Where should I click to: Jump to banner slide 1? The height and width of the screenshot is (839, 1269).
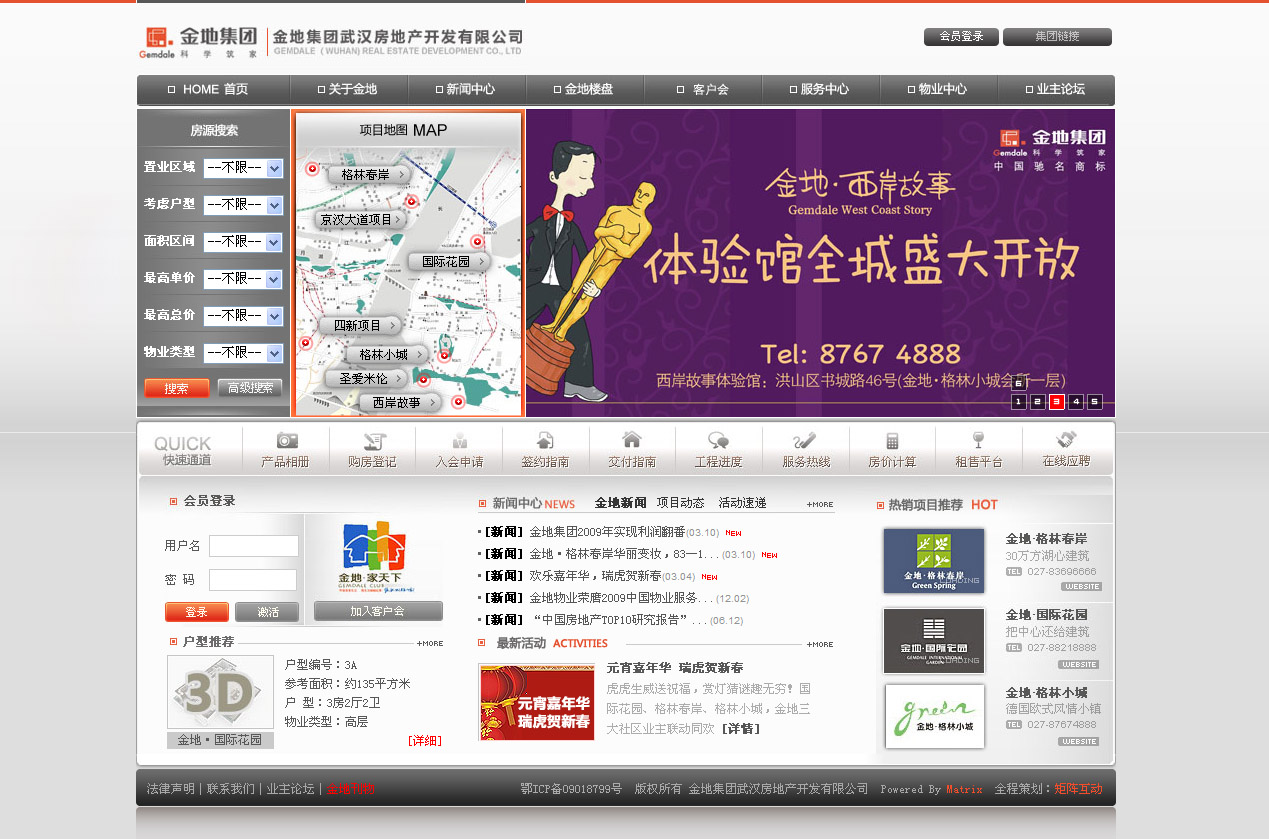pos(1019,402)
